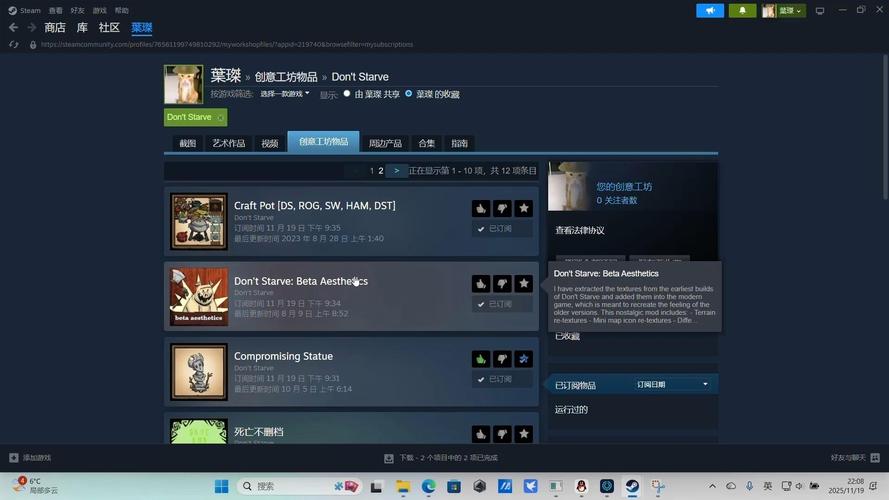Open Compromising Statue title link

pos(283,356)
